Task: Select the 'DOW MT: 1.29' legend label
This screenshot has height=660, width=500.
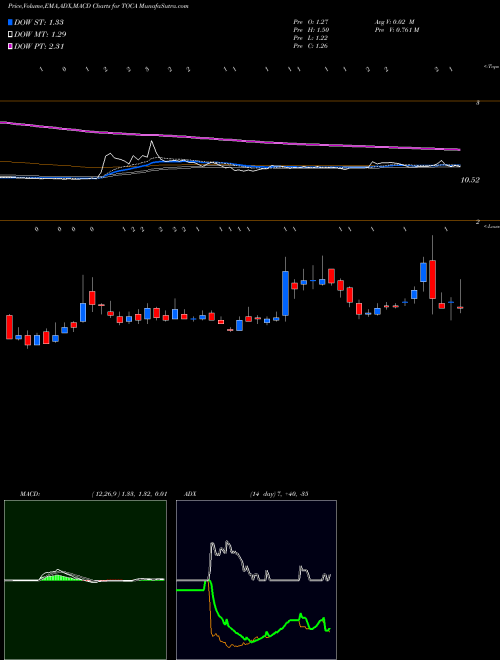Action: coord(40,35)
